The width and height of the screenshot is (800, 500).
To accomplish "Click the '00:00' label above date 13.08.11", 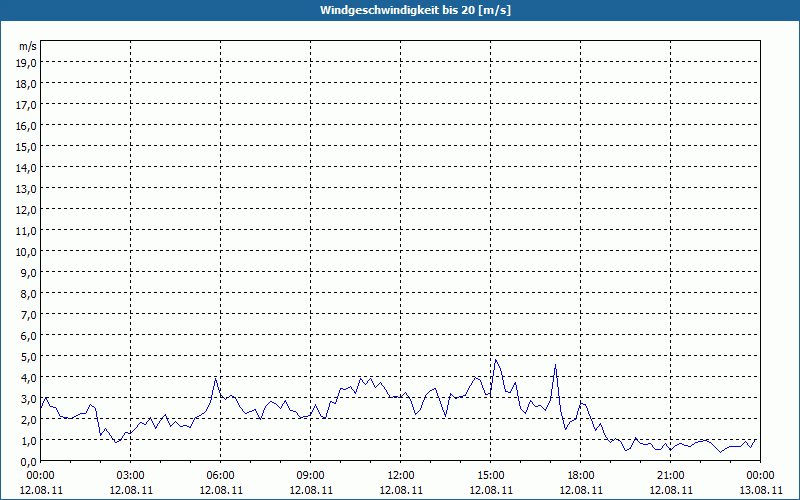I will click(760, 476).
